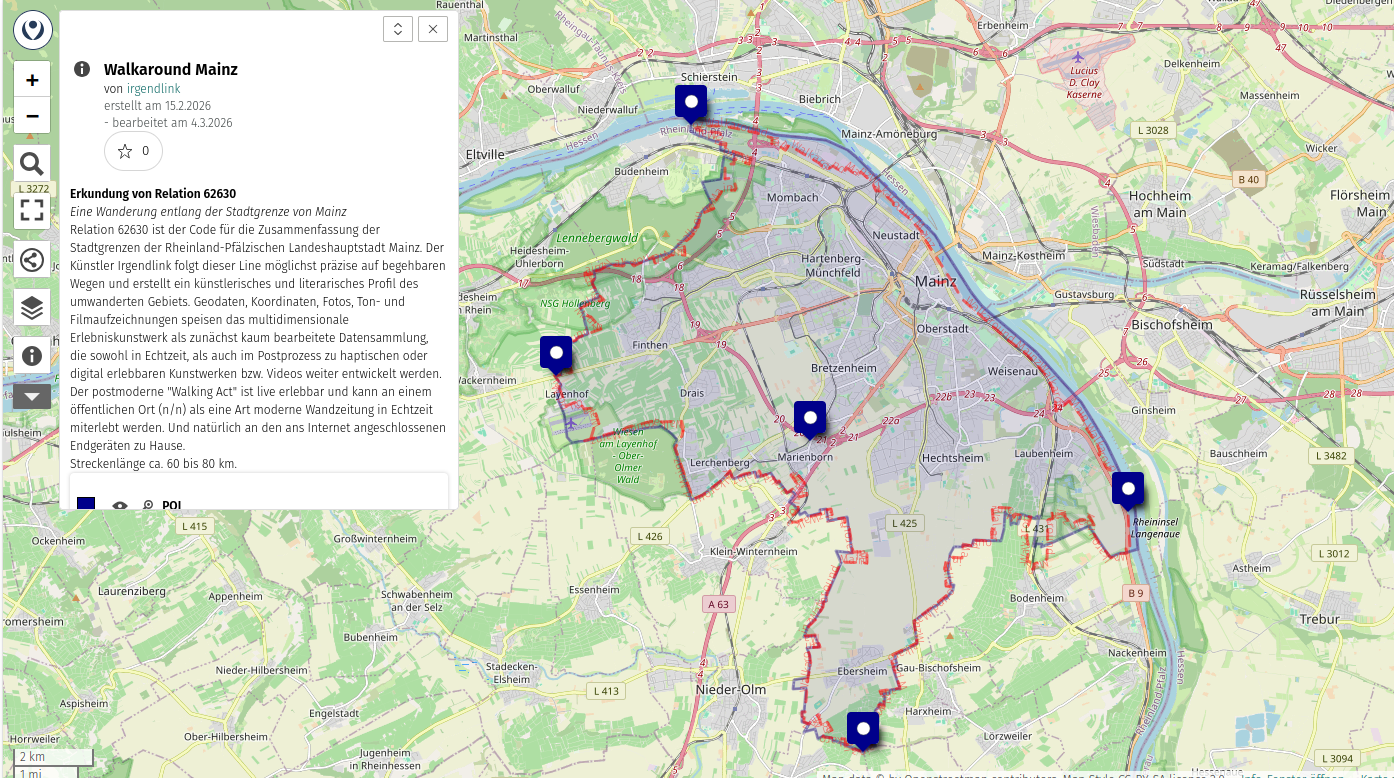1394x778 pixels.
Task: Click the zoom-to-POI magnifier in the legend row
Action: 148,505
